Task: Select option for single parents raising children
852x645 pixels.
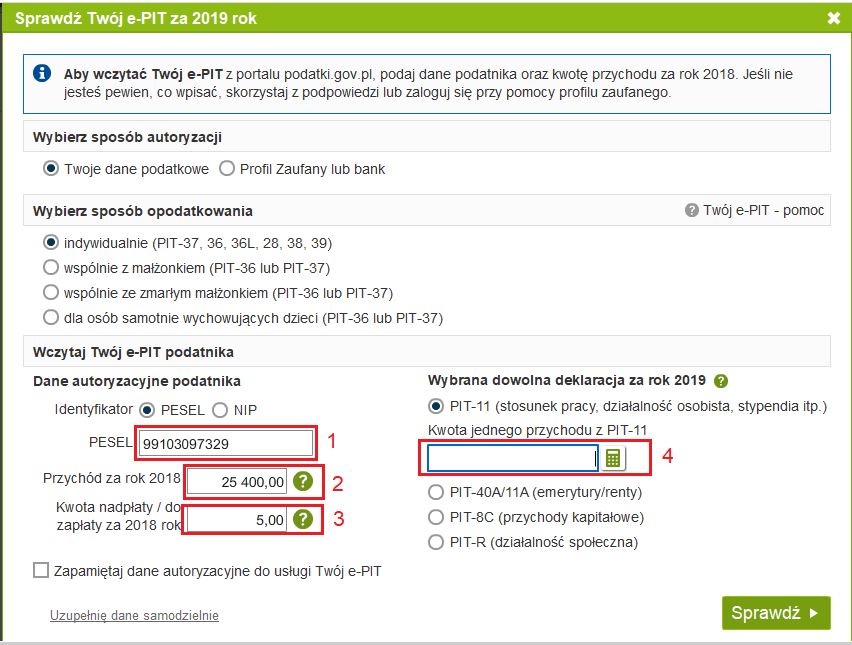Action: (x=51, y=318)
